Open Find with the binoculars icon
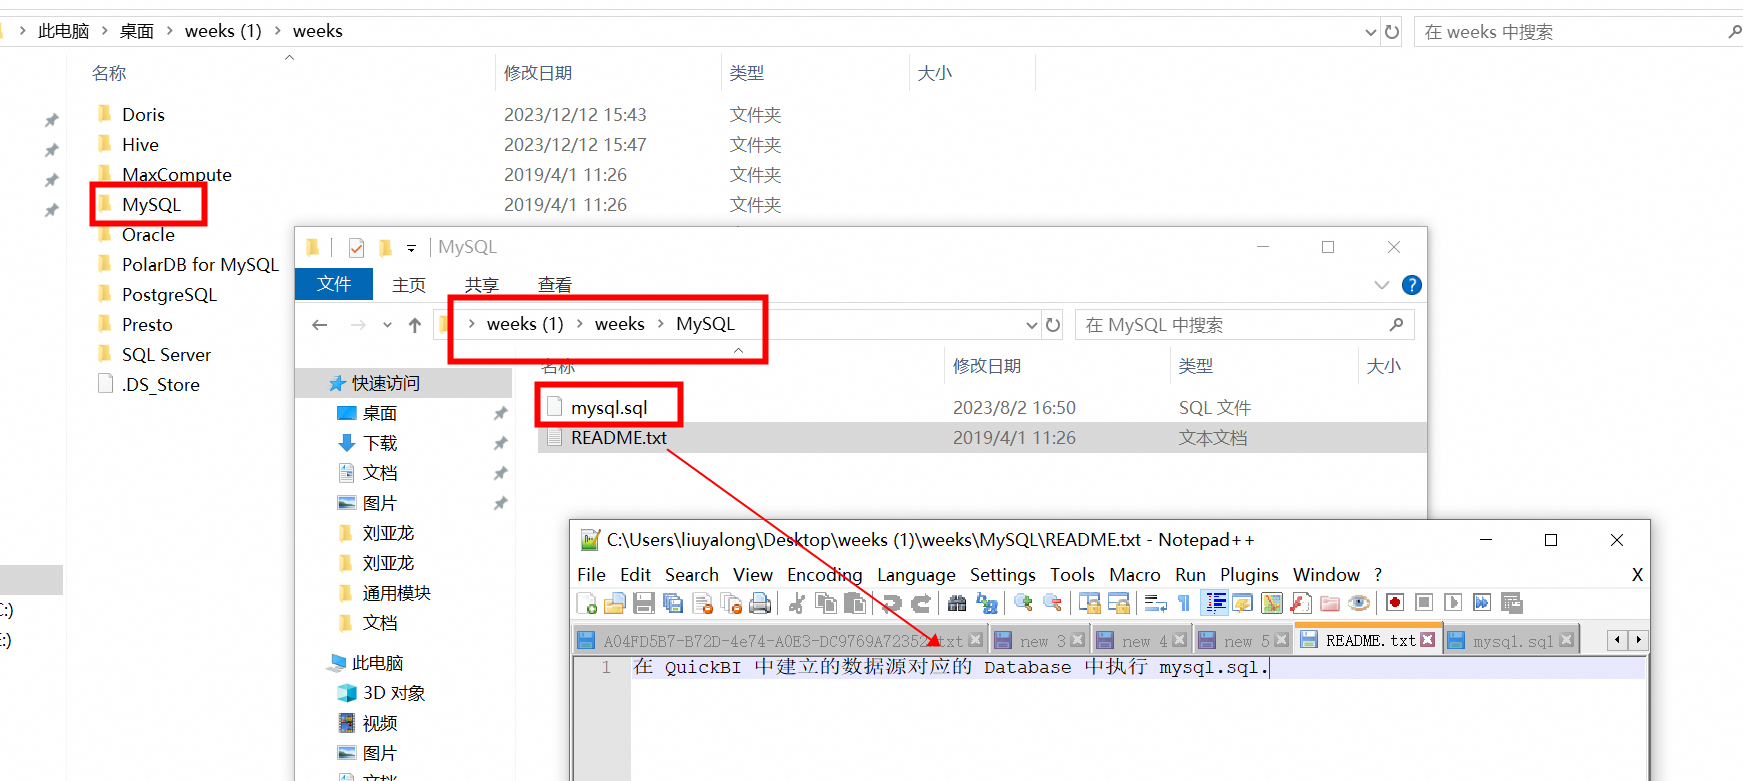The width and height of the screenshot is (1743, 781). coord(957,603)
